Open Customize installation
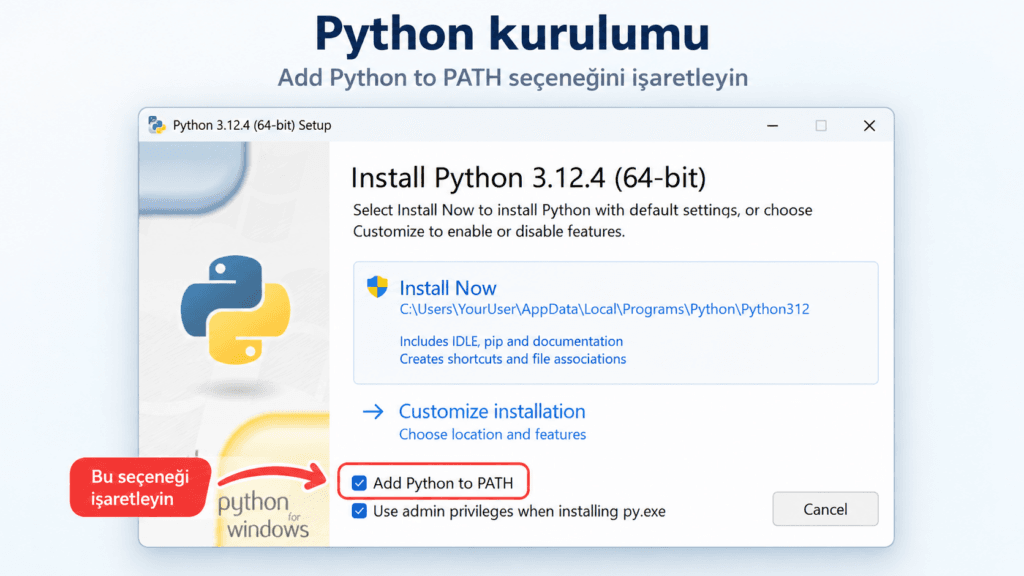Screen dimensions: 1024x576 (492, 411)
